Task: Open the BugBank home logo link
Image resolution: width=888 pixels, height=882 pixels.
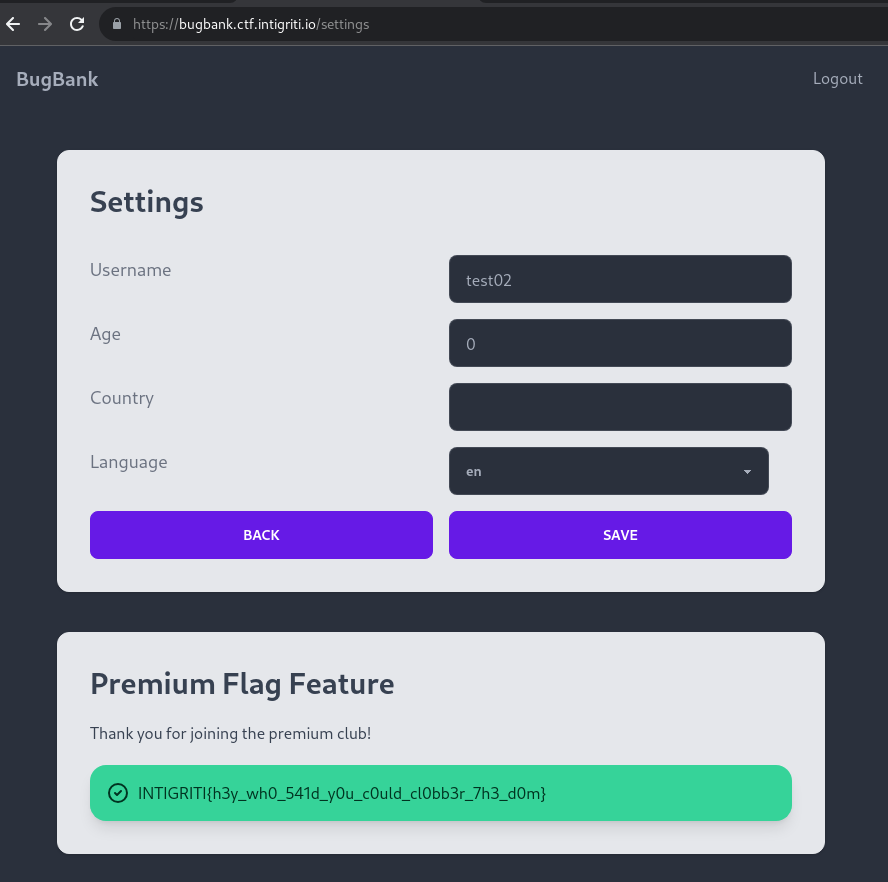Action: point(57,79)
